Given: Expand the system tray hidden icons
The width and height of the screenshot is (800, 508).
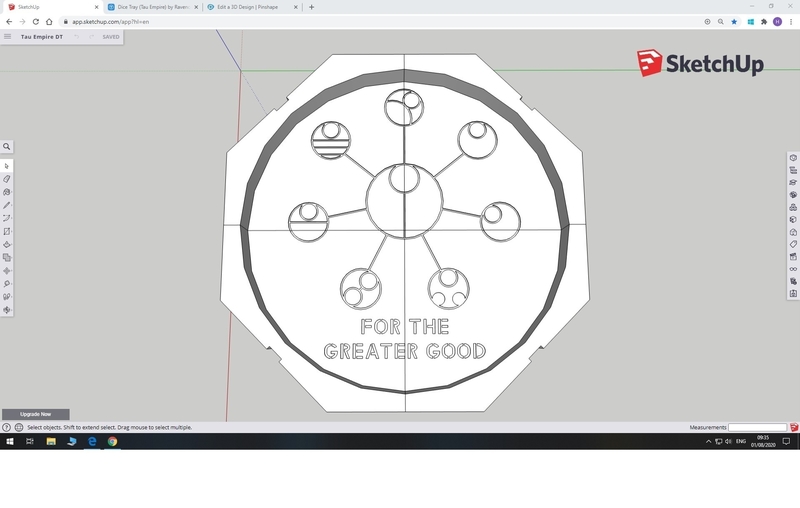Looking at the screenshot, I should tap(708, 442).
